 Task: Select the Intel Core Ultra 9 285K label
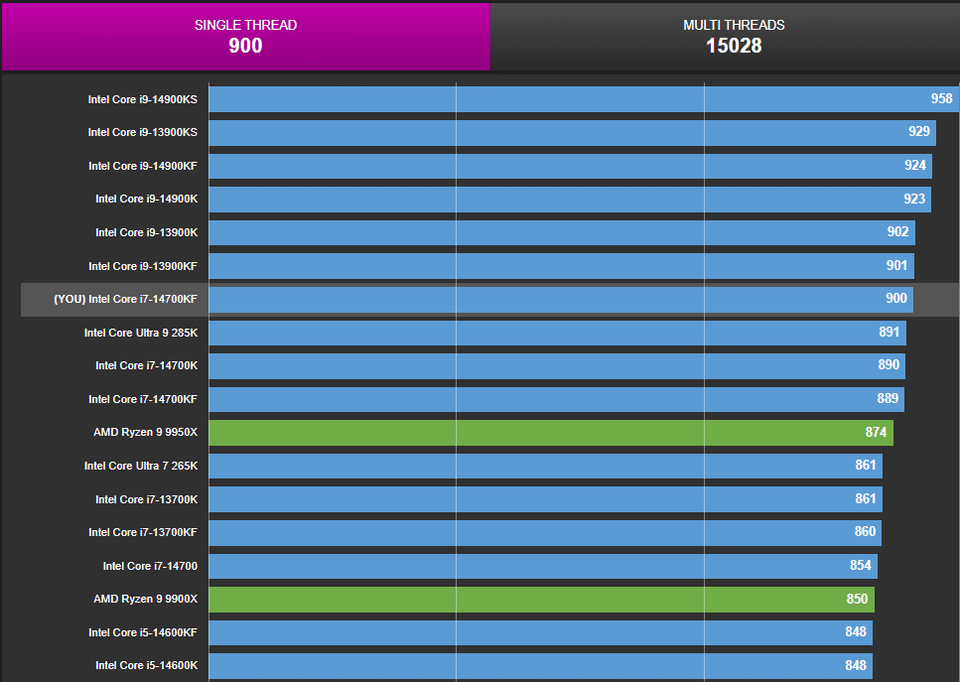tap(141, 333)
